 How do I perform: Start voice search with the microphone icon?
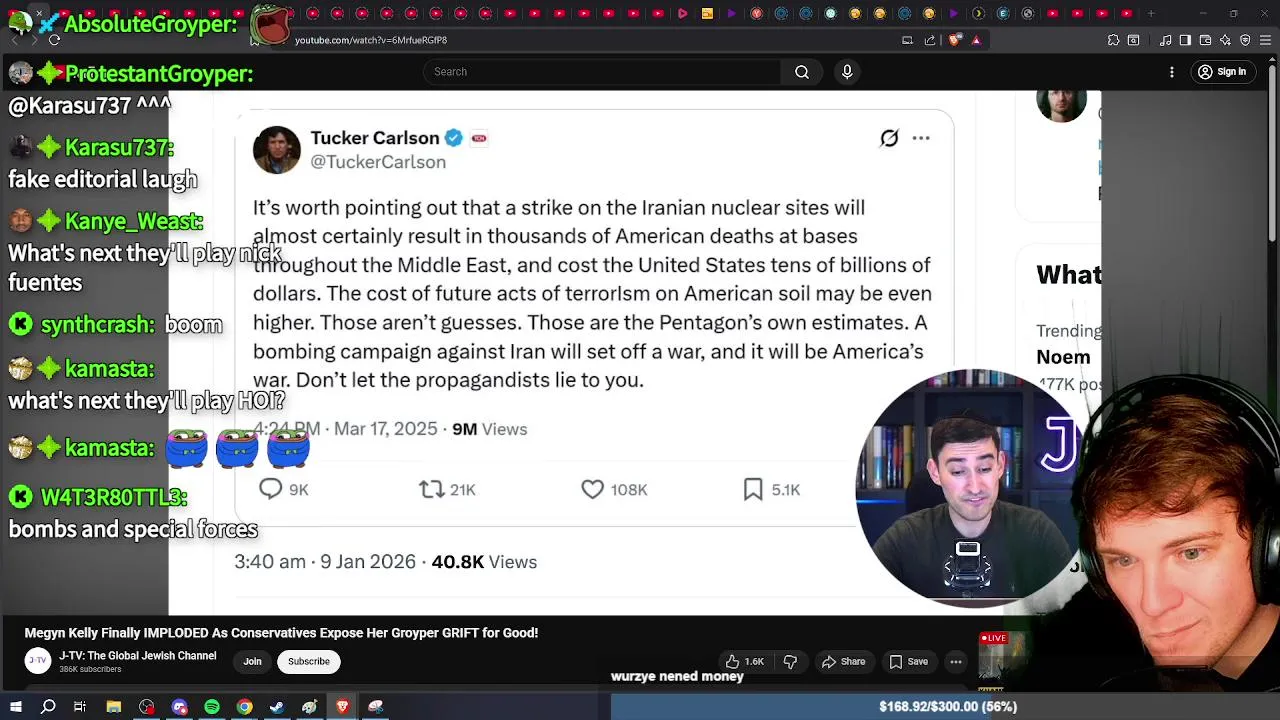(x=847, y=72)
